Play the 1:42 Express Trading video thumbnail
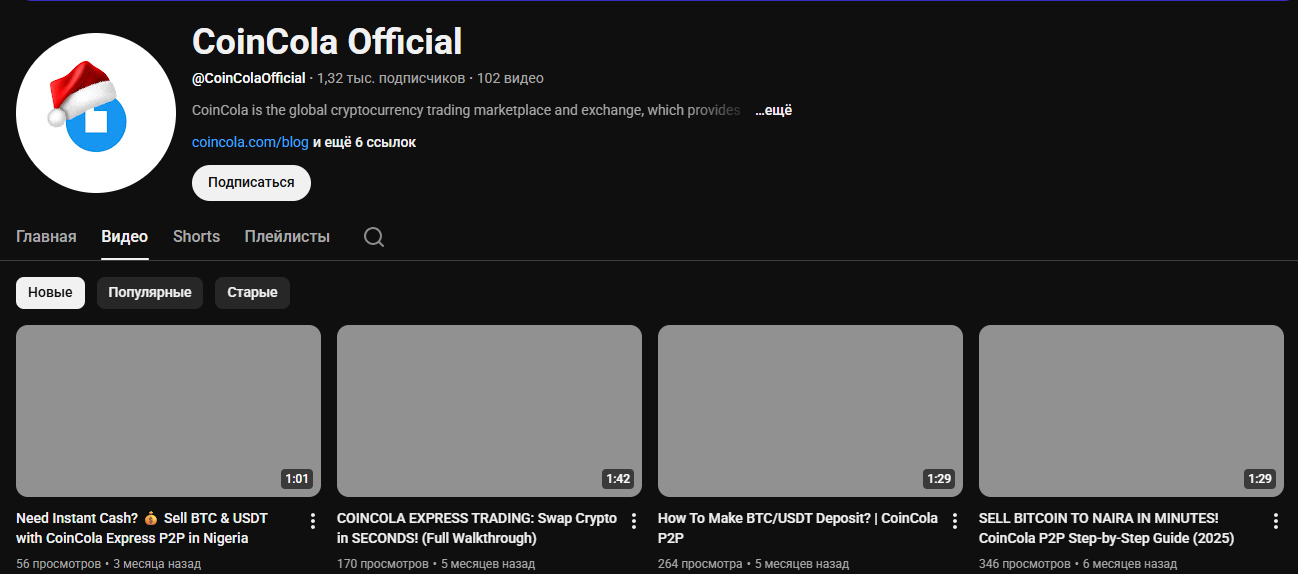The height and width of the screenshot is (574, 1298). (489, 410)
